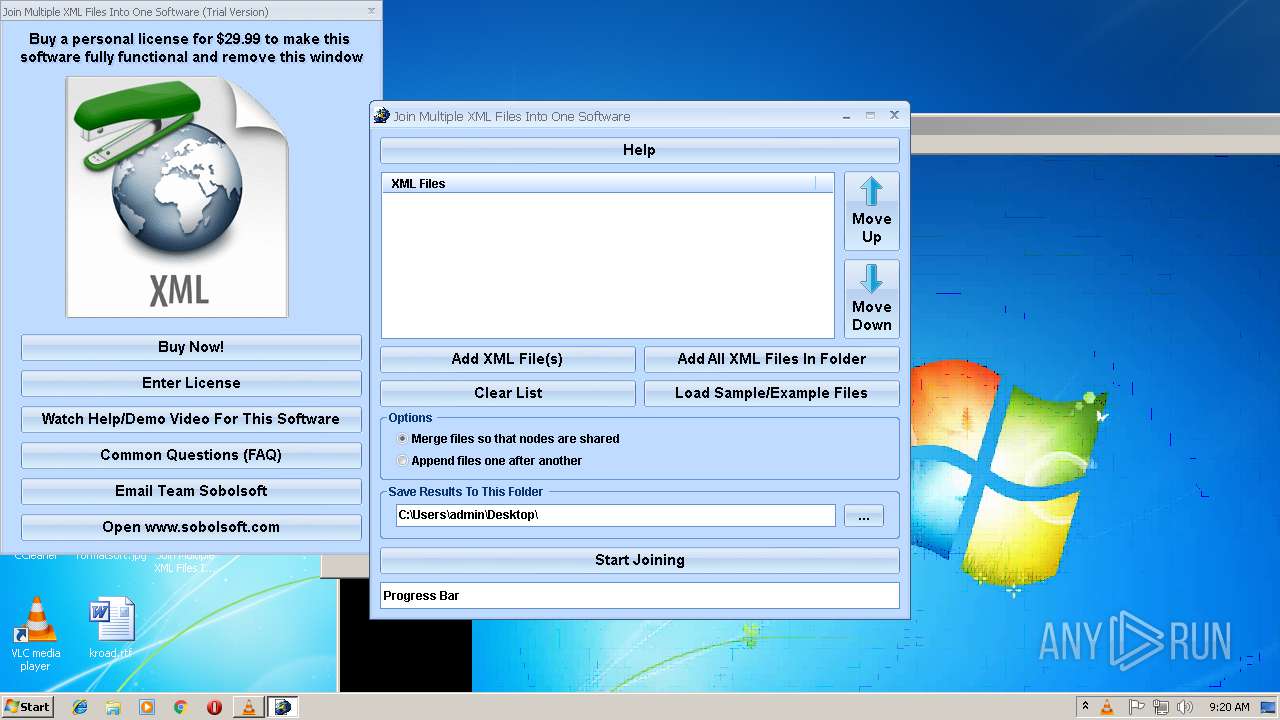Click Email Team Sobolsoft
1280x720 pixels.
(x=191, y=491)
